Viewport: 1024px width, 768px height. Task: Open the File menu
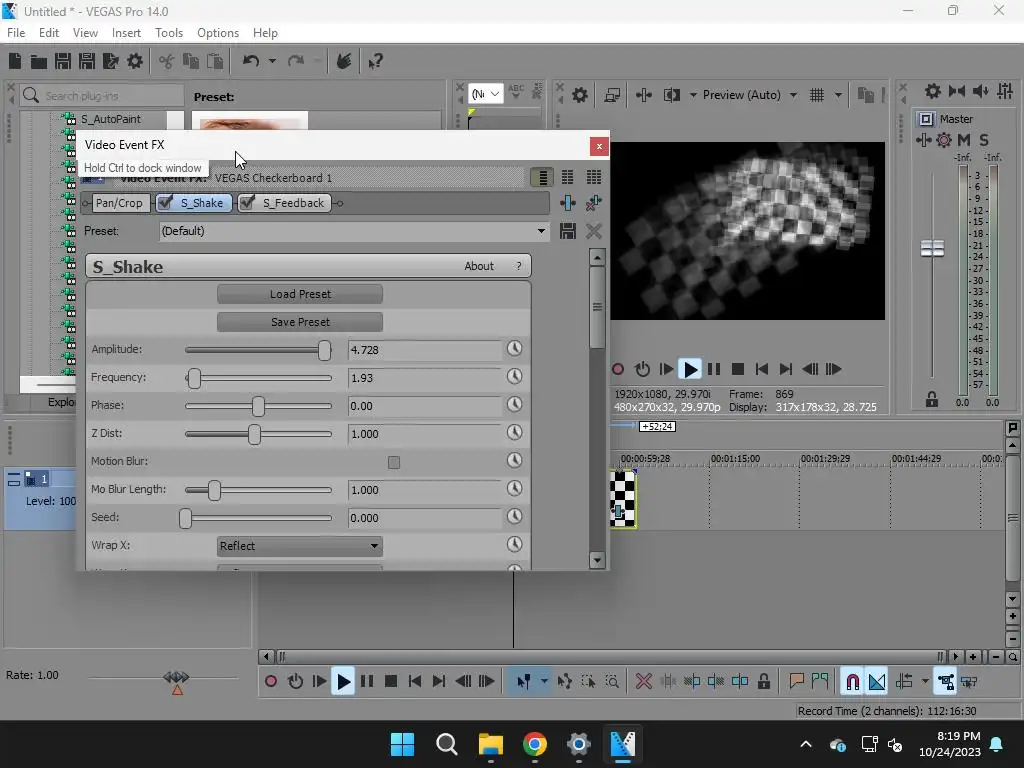click(16, 33)
